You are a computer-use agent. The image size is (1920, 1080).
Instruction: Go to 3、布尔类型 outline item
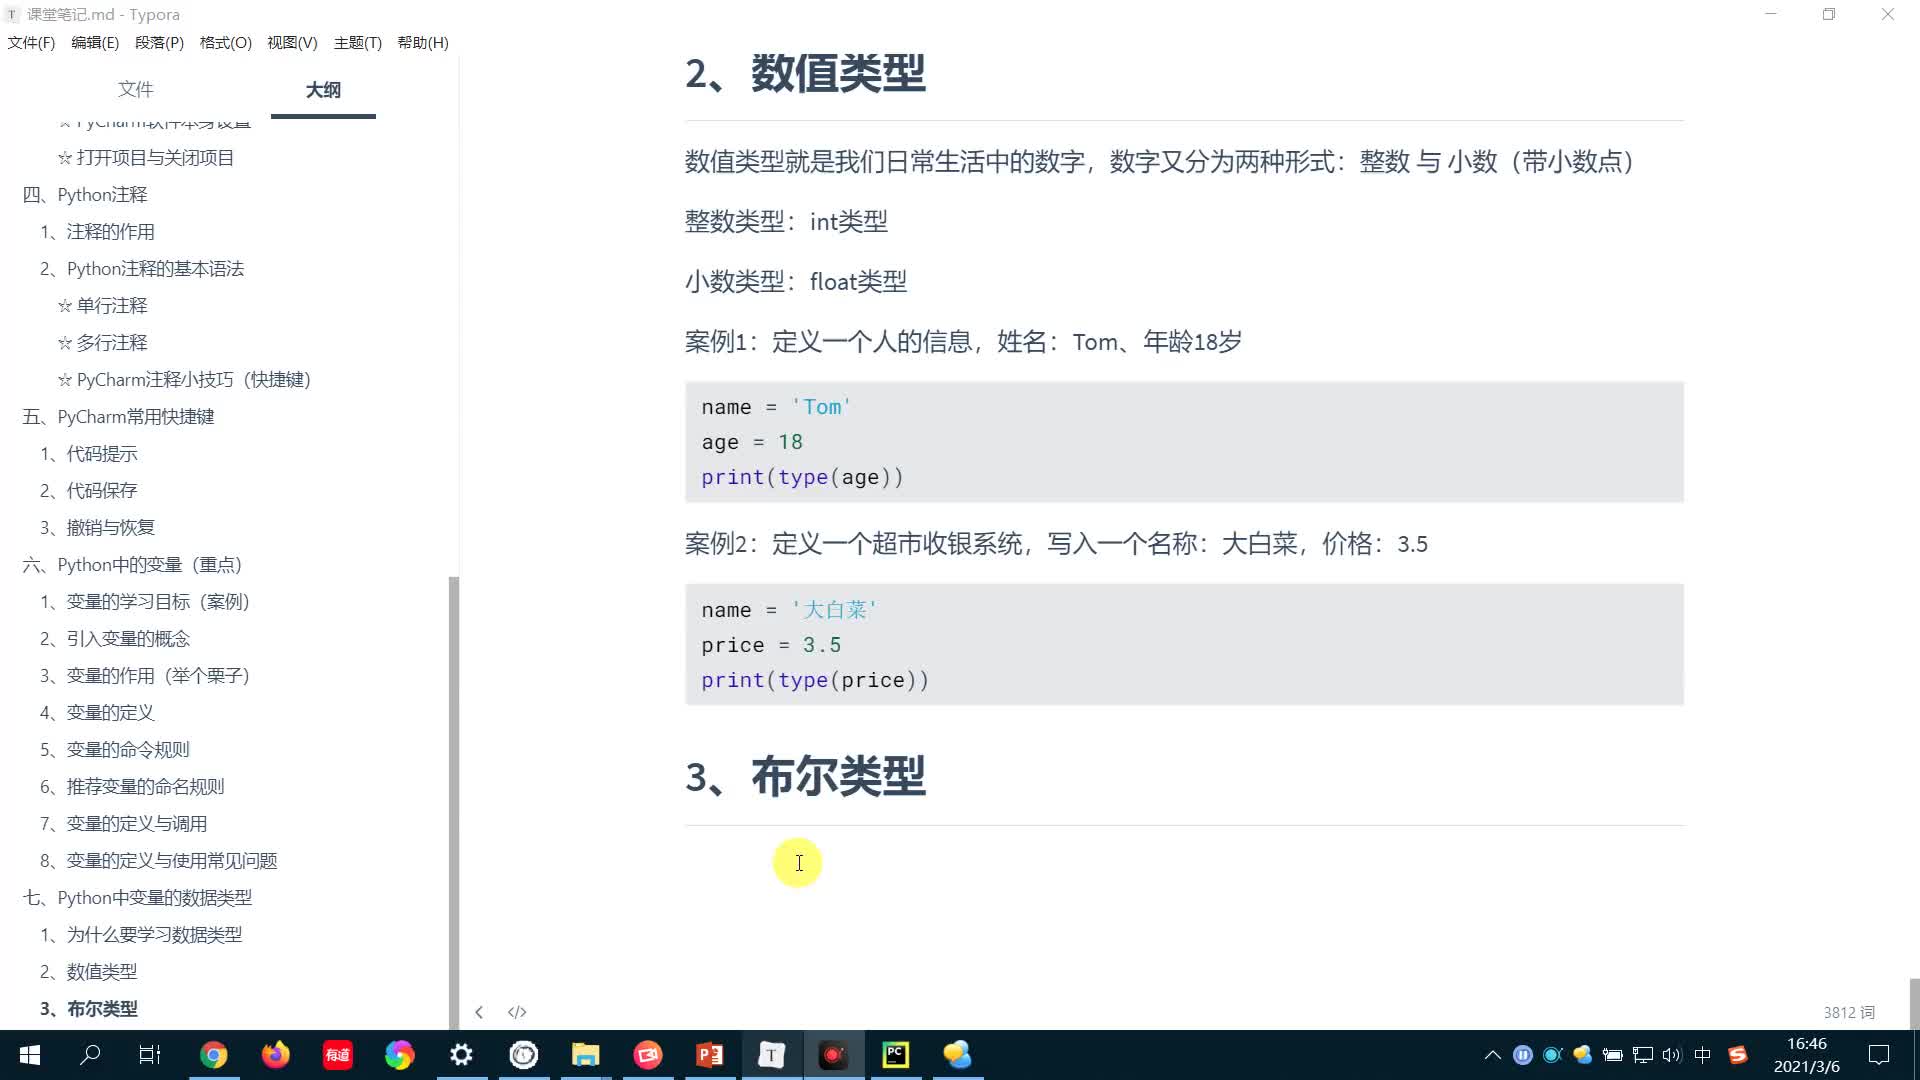89,1009
